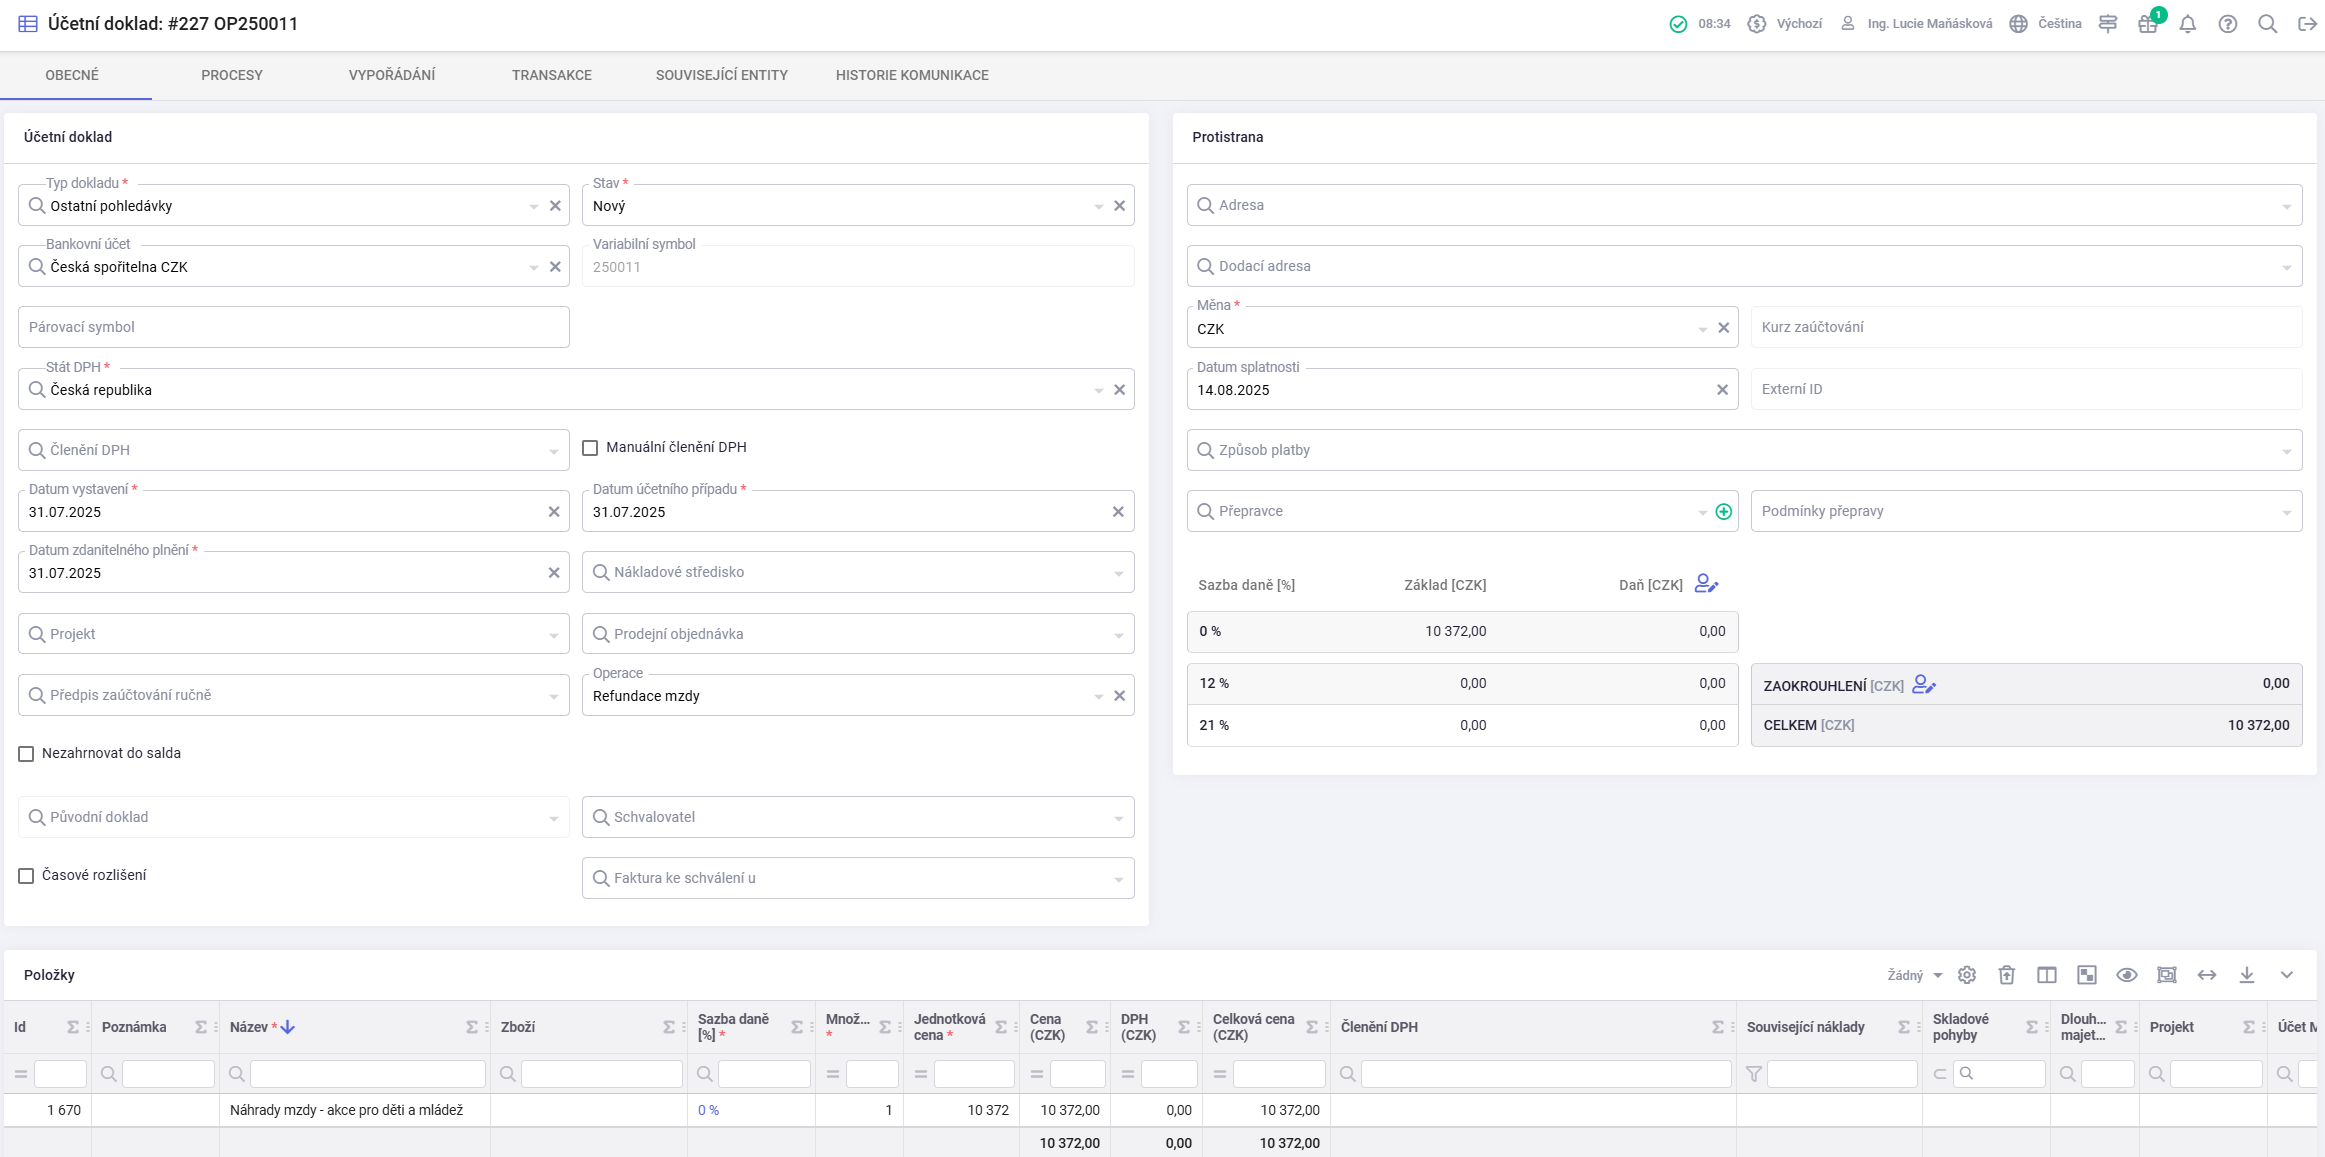
Task: Open the Způsob platby dropdown
Action: (1744, 450)
